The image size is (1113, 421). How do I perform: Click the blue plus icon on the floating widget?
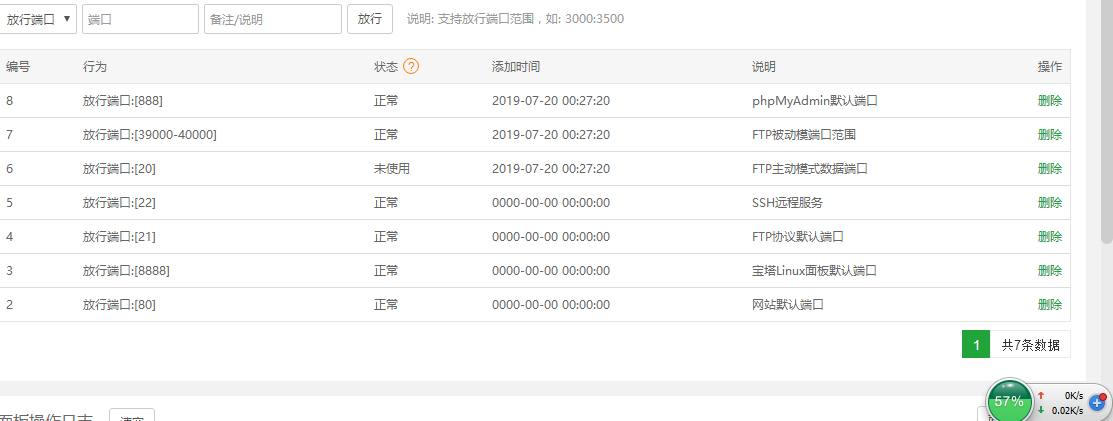tap(1097, 402)
